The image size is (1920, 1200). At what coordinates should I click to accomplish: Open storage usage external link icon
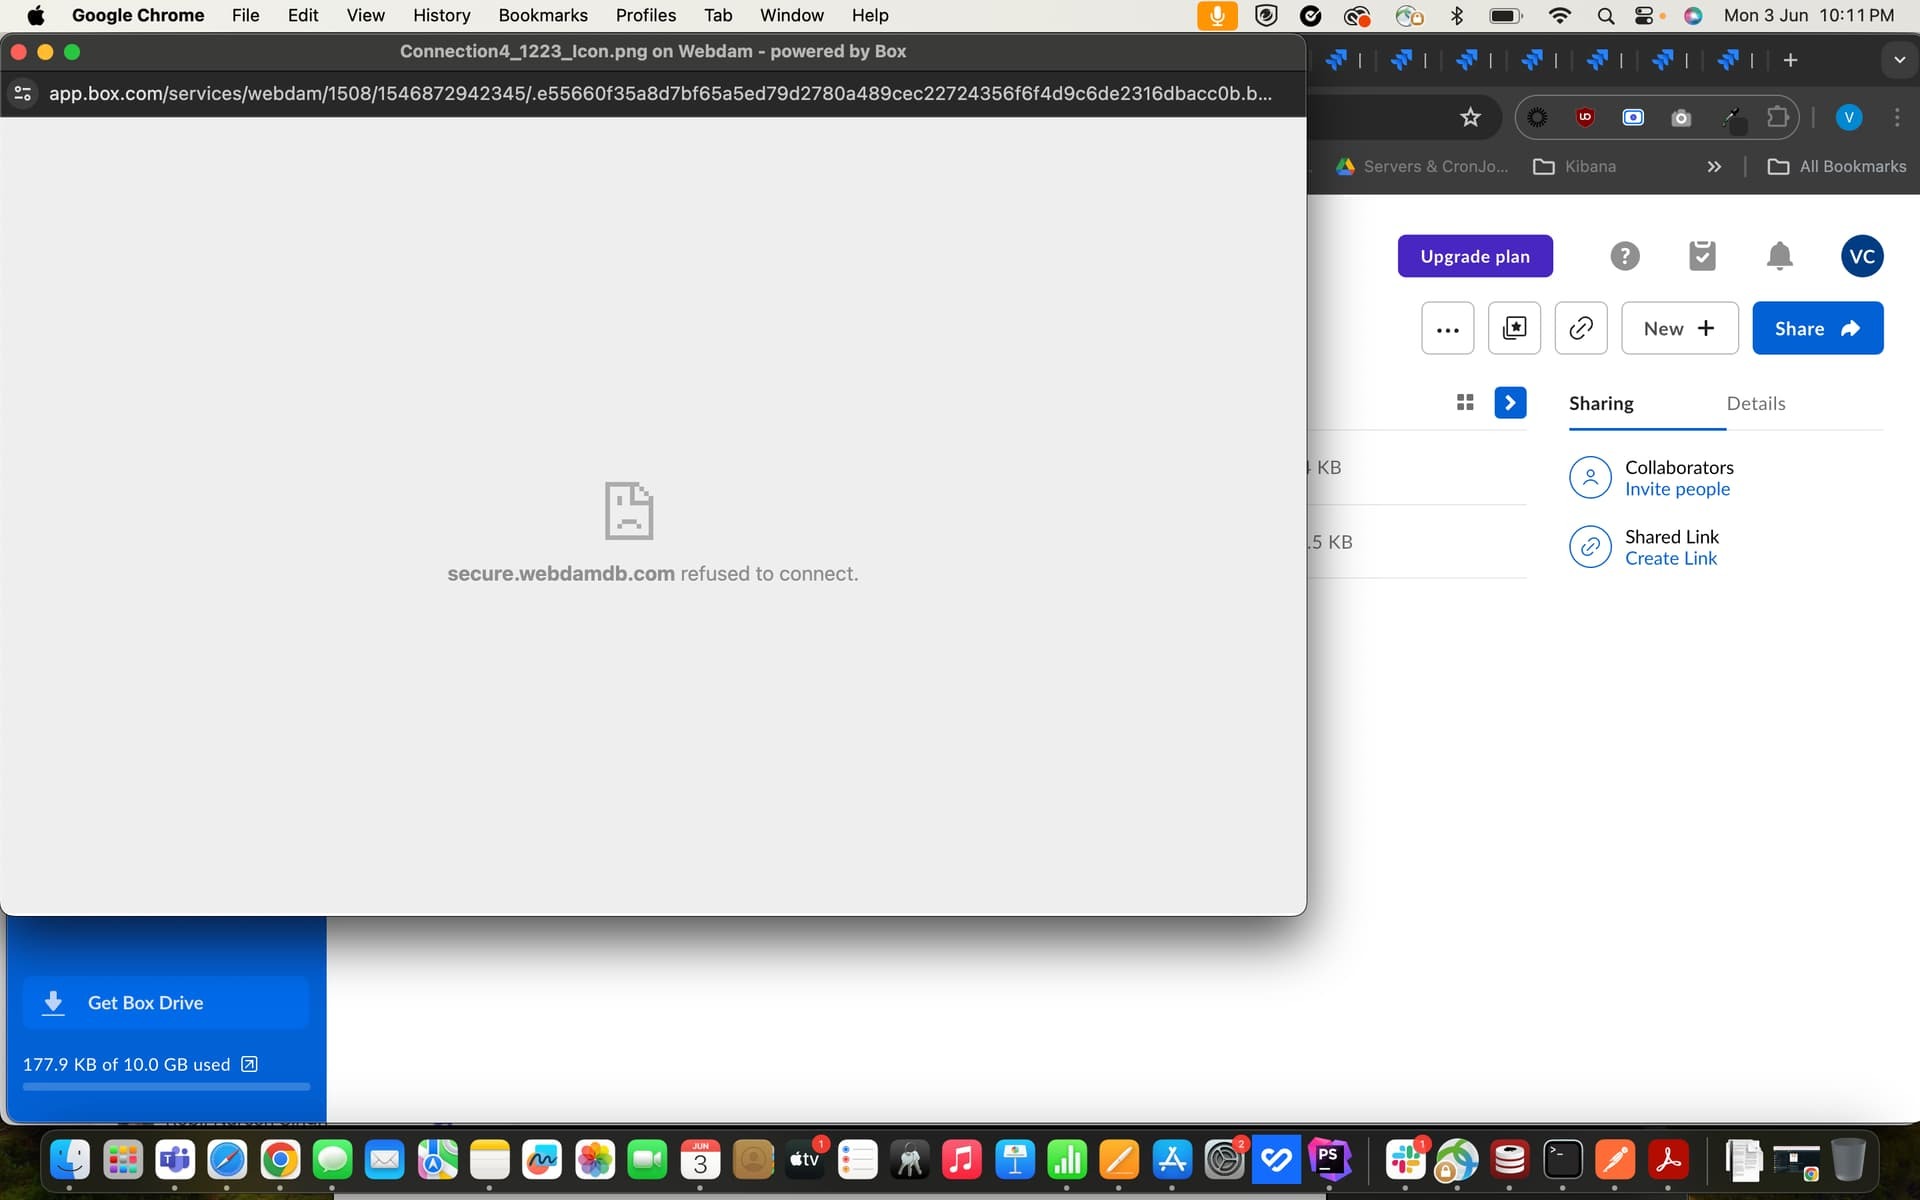pos(250,1064)
